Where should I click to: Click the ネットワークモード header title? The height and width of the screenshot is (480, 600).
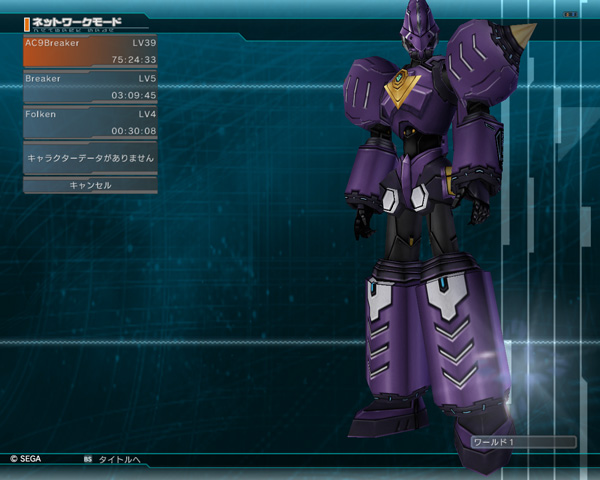point(77,22)
